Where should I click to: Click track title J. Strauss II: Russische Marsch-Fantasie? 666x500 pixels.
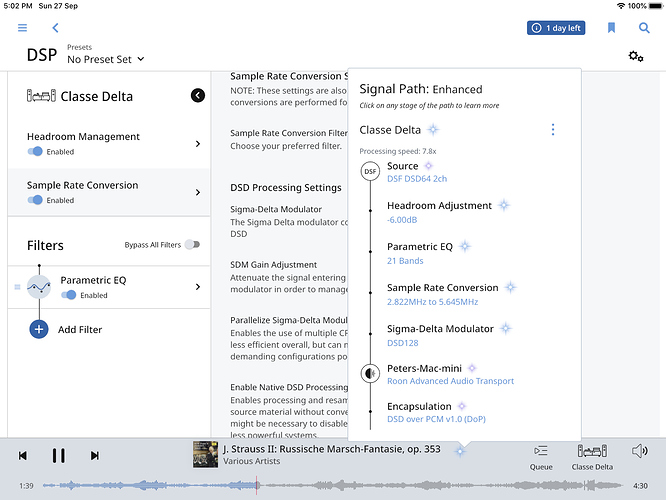tap(332, 449)
